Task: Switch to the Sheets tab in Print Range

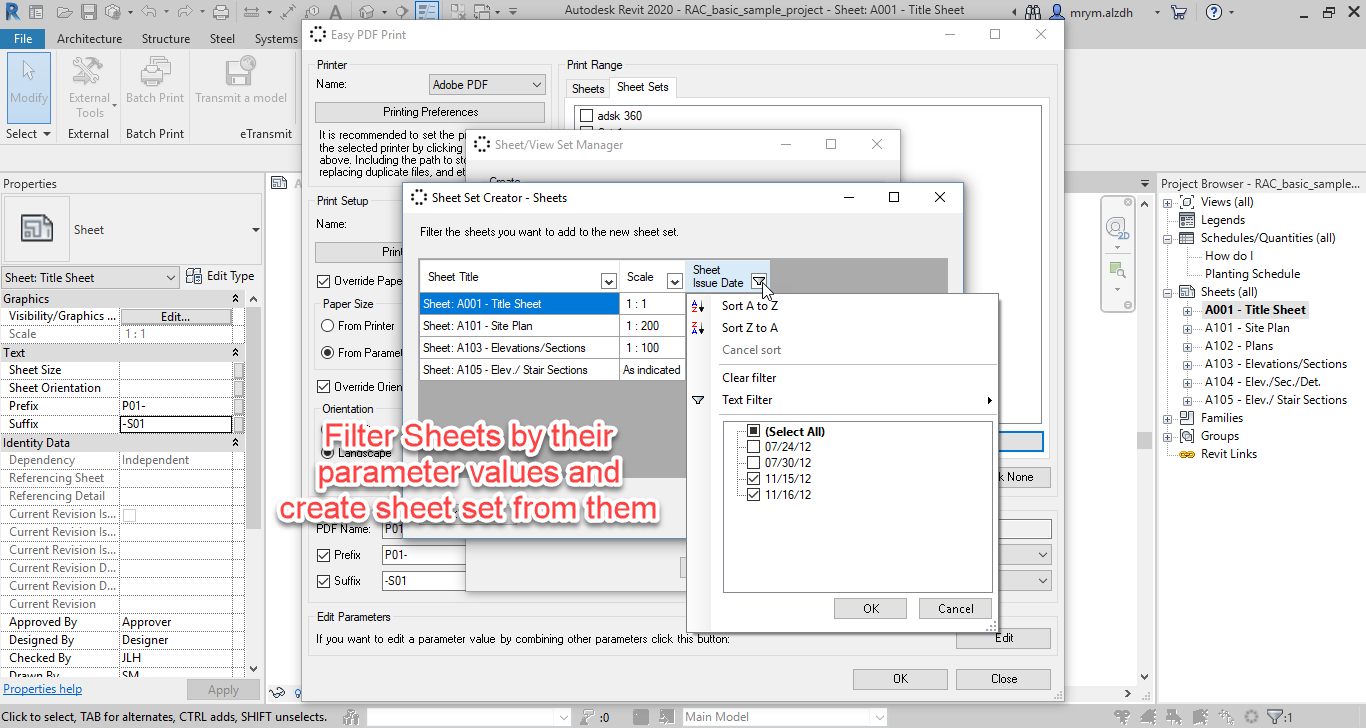Action: coord(588,88)
